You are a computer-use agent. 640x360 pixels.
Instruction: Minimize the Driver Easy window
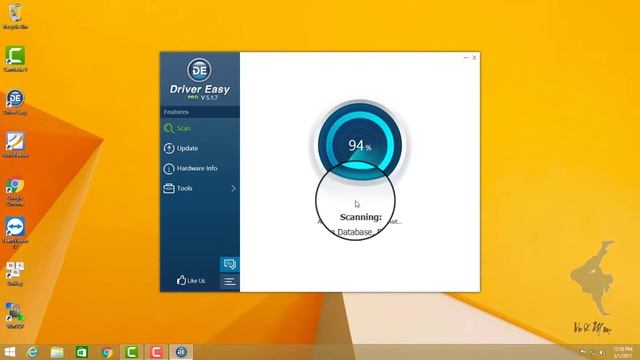point(466,58)
